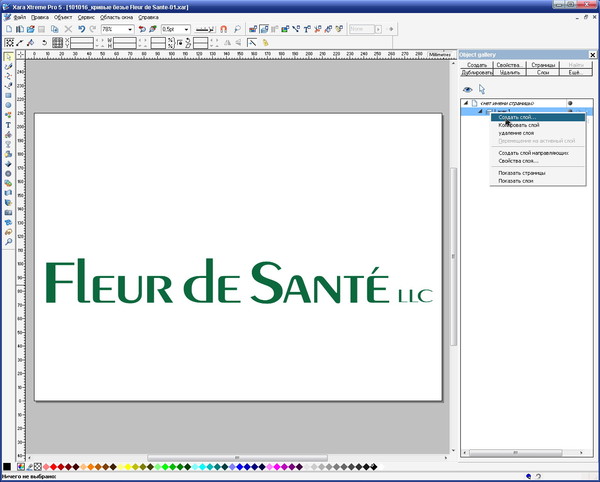
Task: Choose Копировать слой in context menu
Action: [x=538, y=125]
